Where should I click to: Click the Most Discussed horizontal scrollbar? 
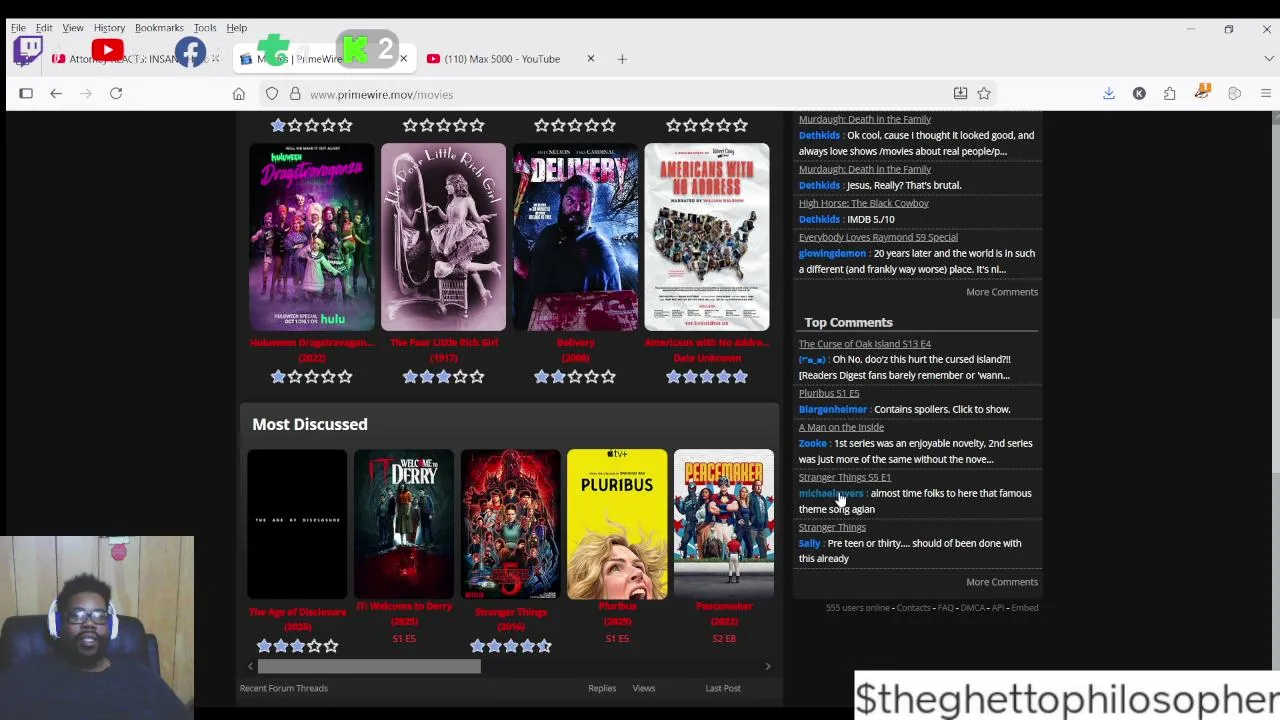(369, 666)
